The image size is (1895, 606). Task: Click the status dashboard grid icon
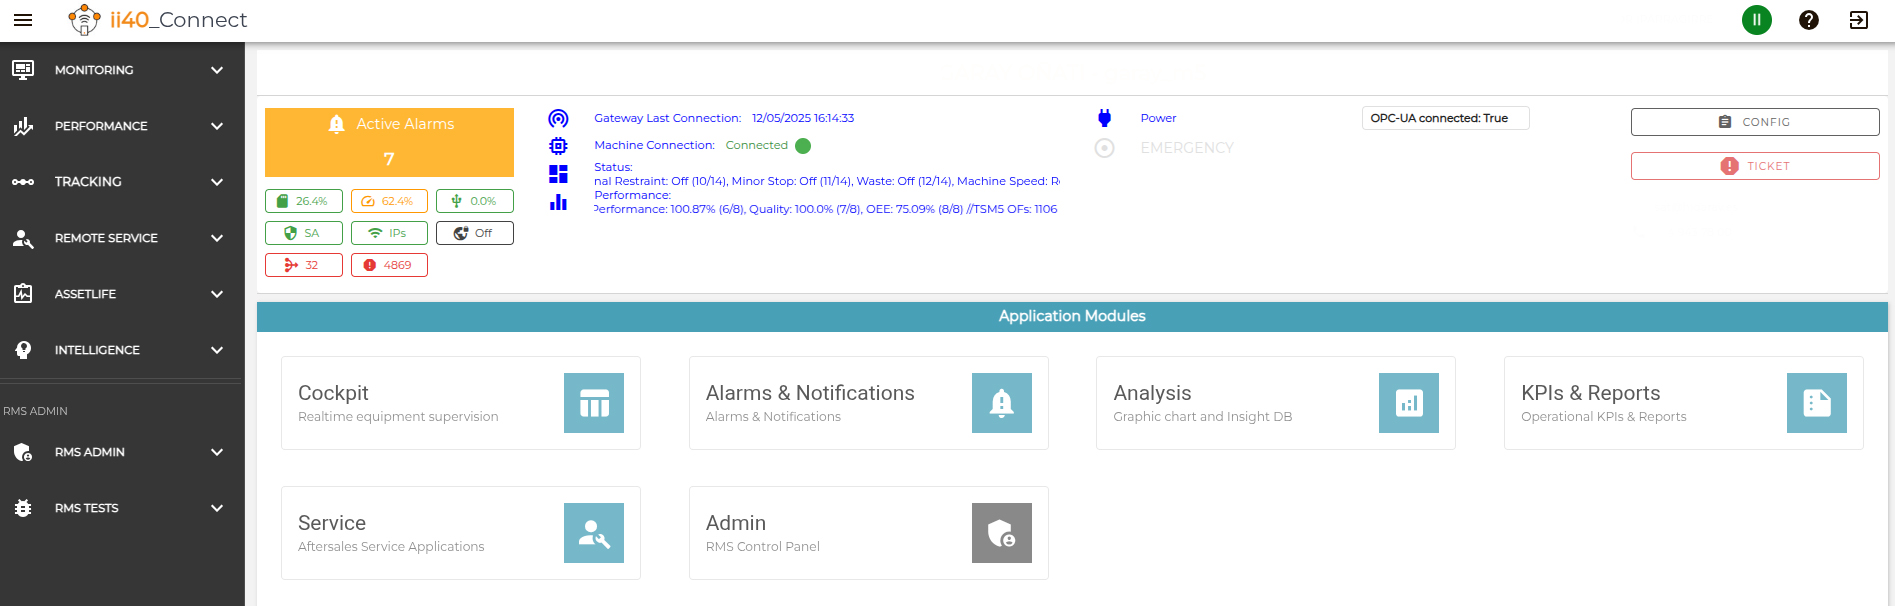tap(558, 174)
